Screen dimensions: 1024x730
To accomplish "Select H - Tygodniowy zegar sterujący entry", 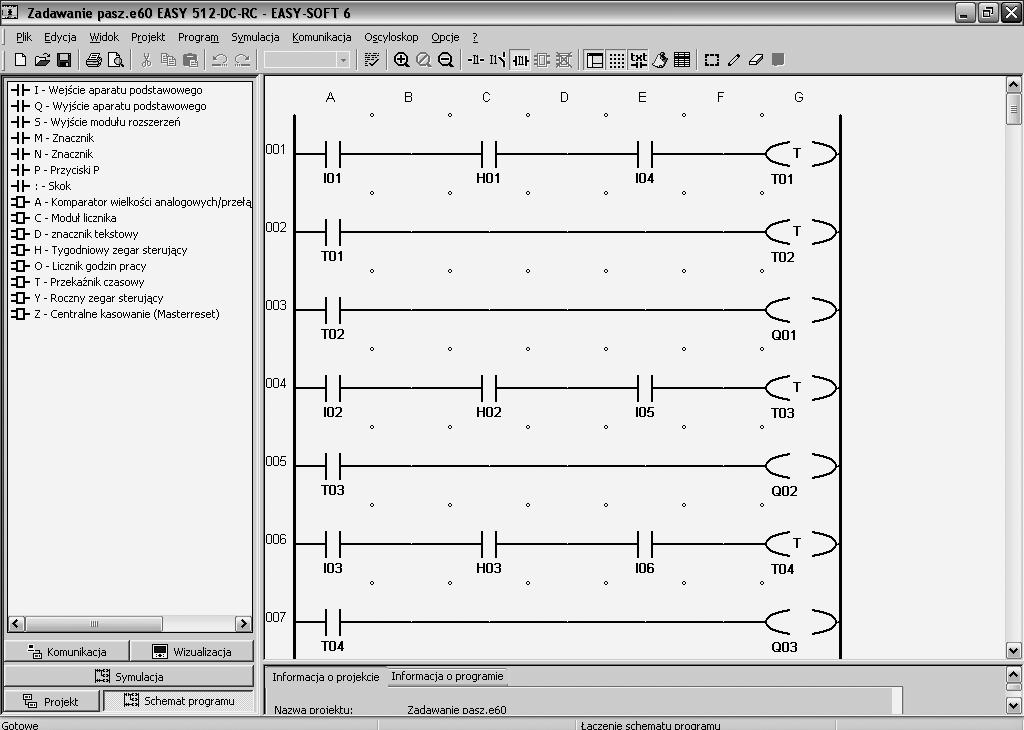I will pyautogui.click(x=99, y=250).
